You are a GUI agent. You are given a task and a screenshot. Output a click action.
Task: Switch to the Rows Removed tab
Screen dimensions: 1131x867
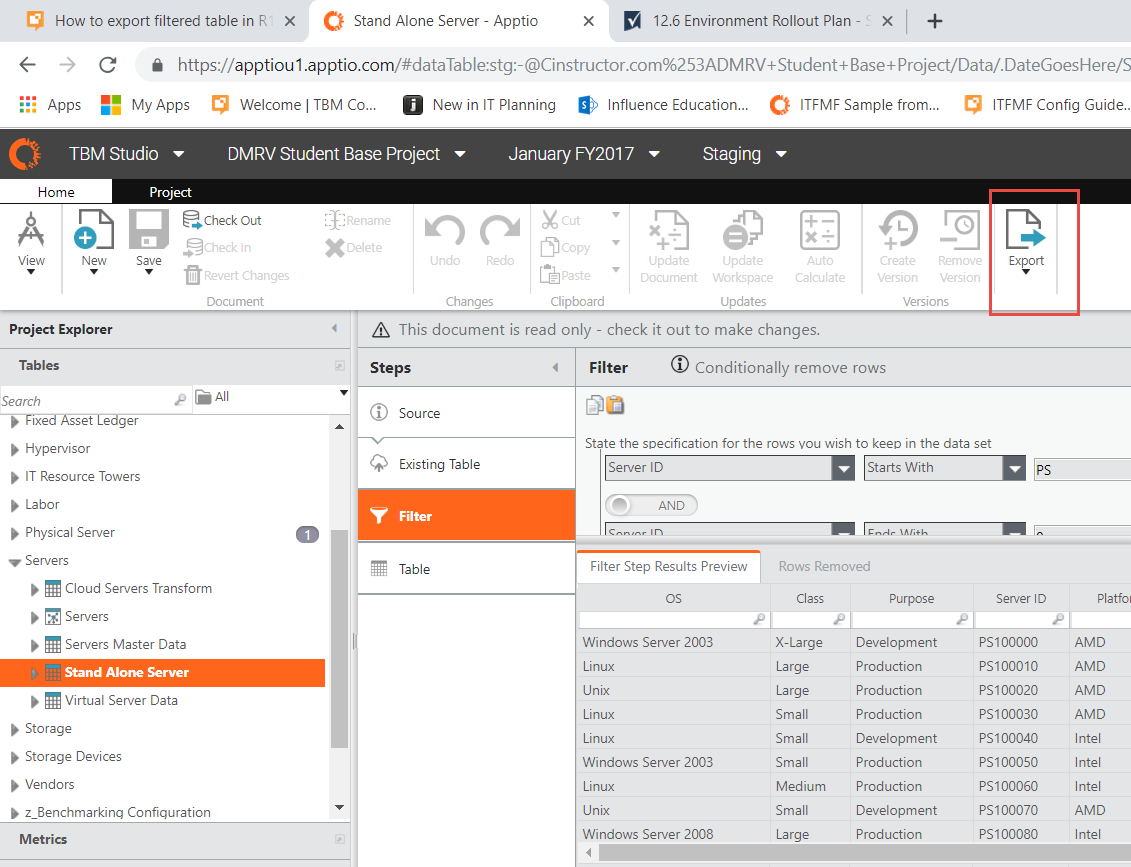click(824, 566)
